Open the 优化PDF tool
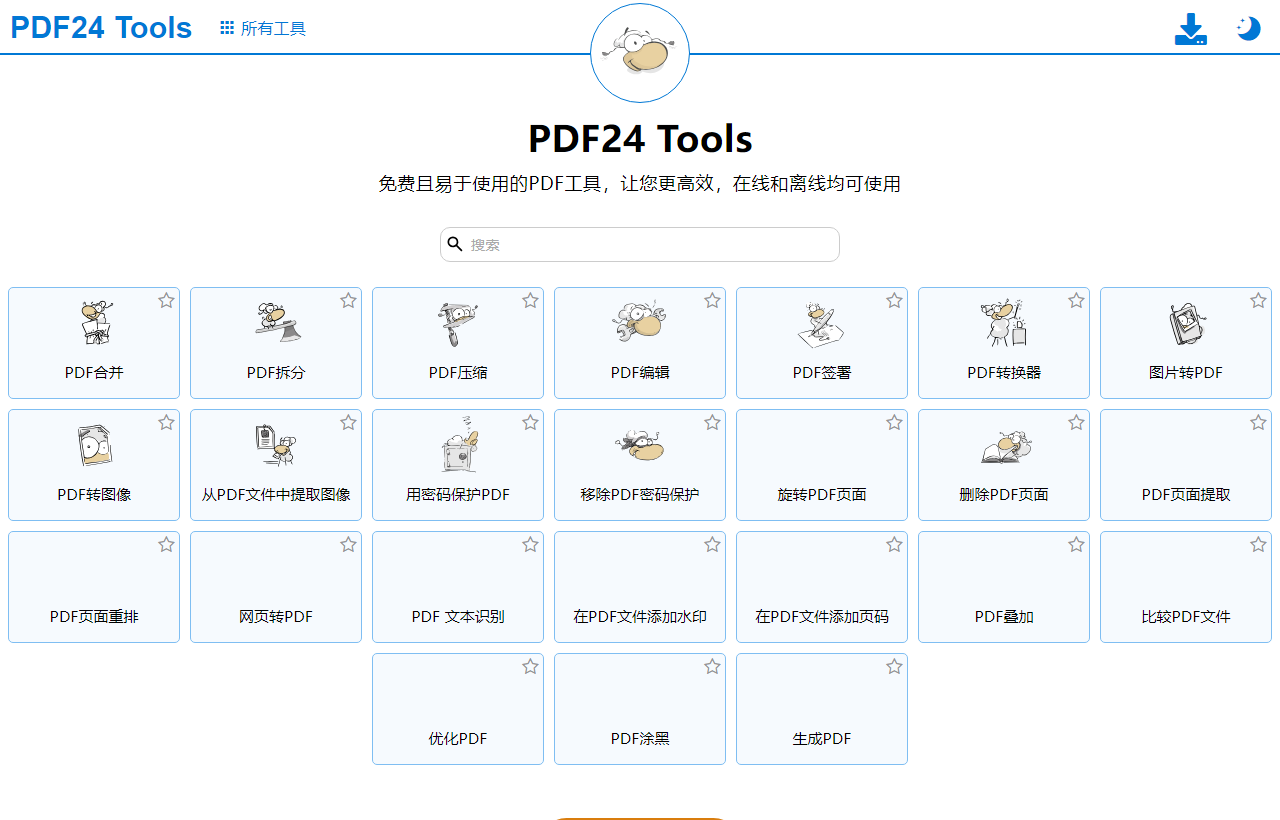The width and height of the screenshot is (1280, 820). 458,709
